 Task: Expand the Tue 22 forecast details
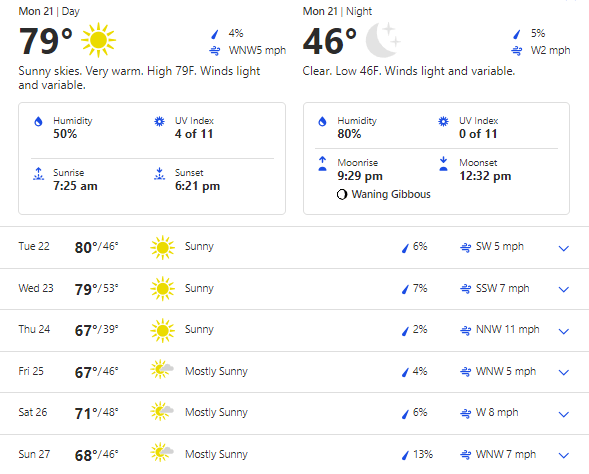point(563,248)
